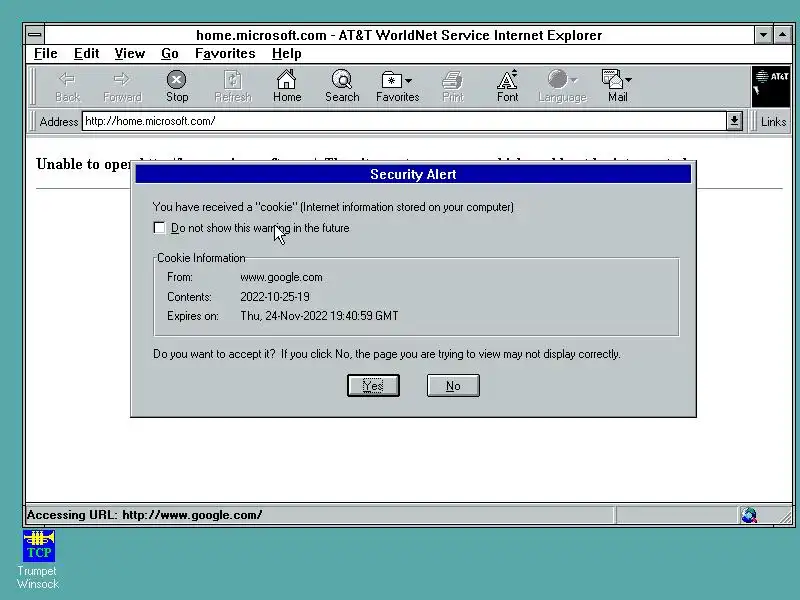Click the Security Alert title bar
Image resolution: width=800 pixels, height=600 pixels.
click(x=413, y=174)
